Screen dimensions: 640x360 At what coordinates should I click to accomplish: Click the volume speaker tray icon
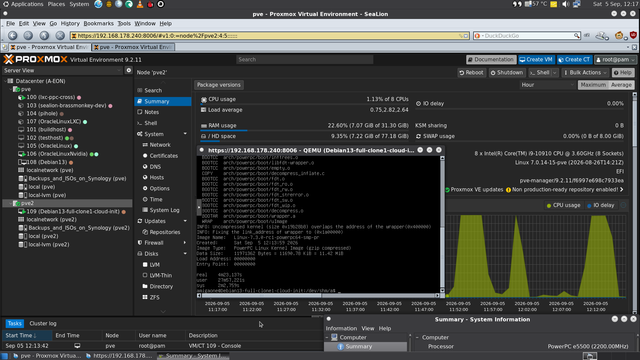(x=565, y=4)
